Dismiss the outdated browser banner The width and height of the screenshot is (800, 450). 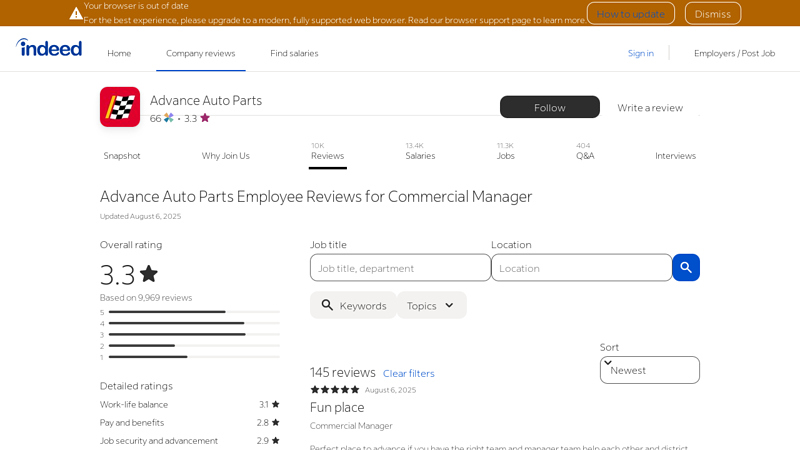pos(713,14)
